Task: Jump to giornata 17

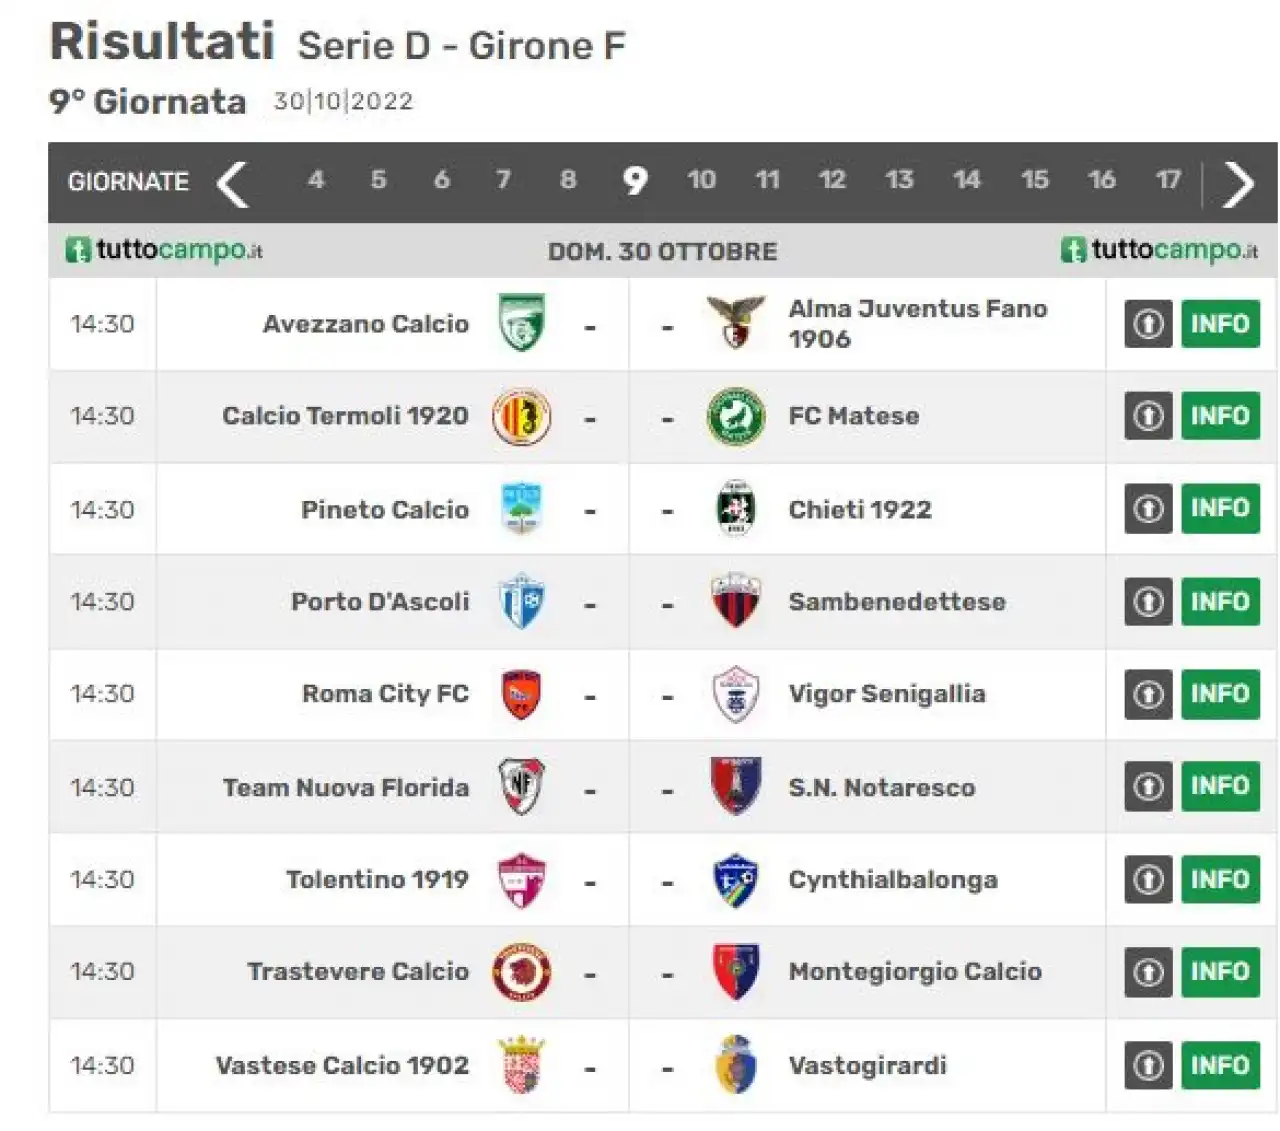Action: (x=1168, y=180)
